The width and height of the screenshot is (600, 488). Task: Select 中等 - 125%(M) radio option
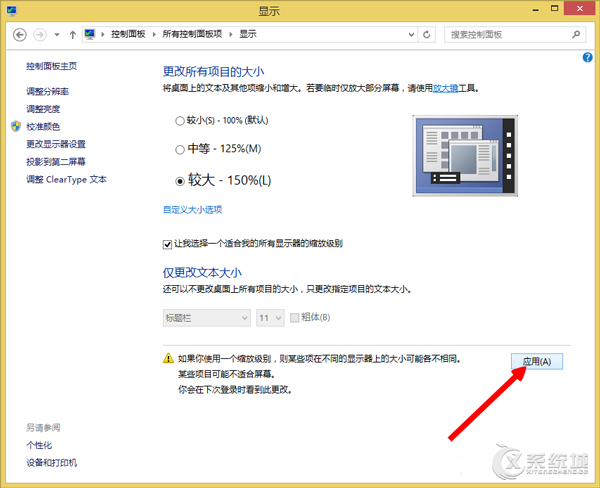click(x=180, y=149)
